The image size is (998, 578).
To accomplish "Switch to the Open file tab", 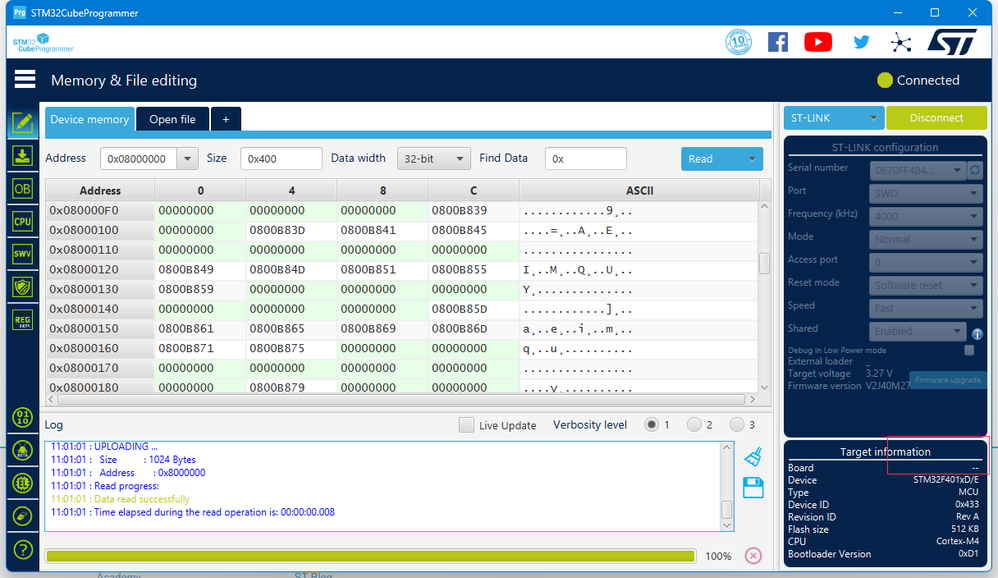I will [172, 119].
